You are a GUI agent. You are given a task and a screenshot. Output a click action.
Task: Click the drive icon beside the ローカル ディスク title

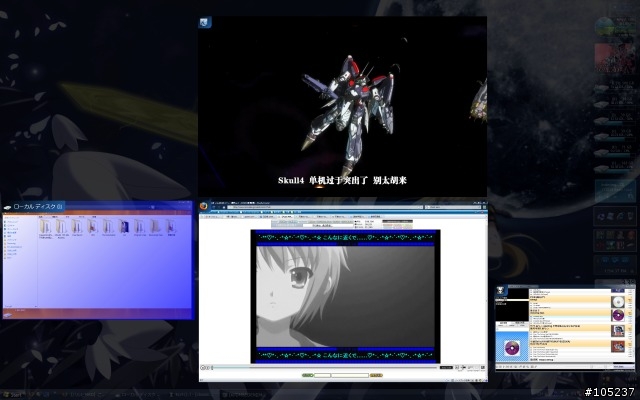click(7, 207)
